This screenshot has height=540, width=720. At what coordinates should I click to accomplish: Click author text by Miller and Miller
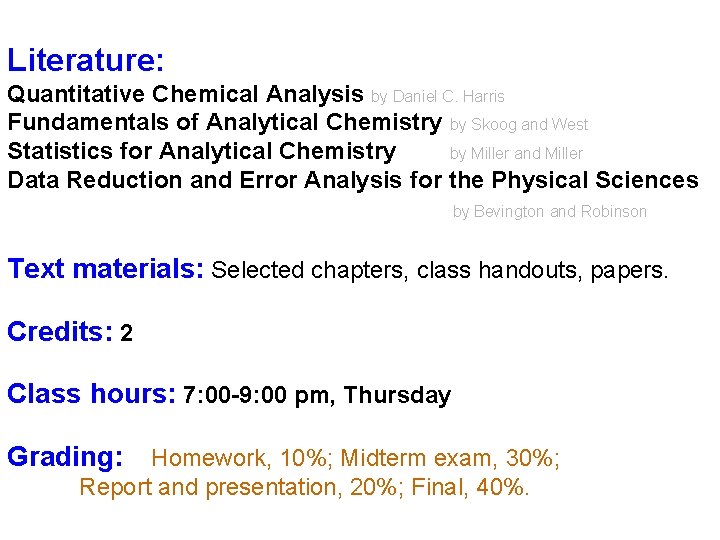[x=517, y=153]
